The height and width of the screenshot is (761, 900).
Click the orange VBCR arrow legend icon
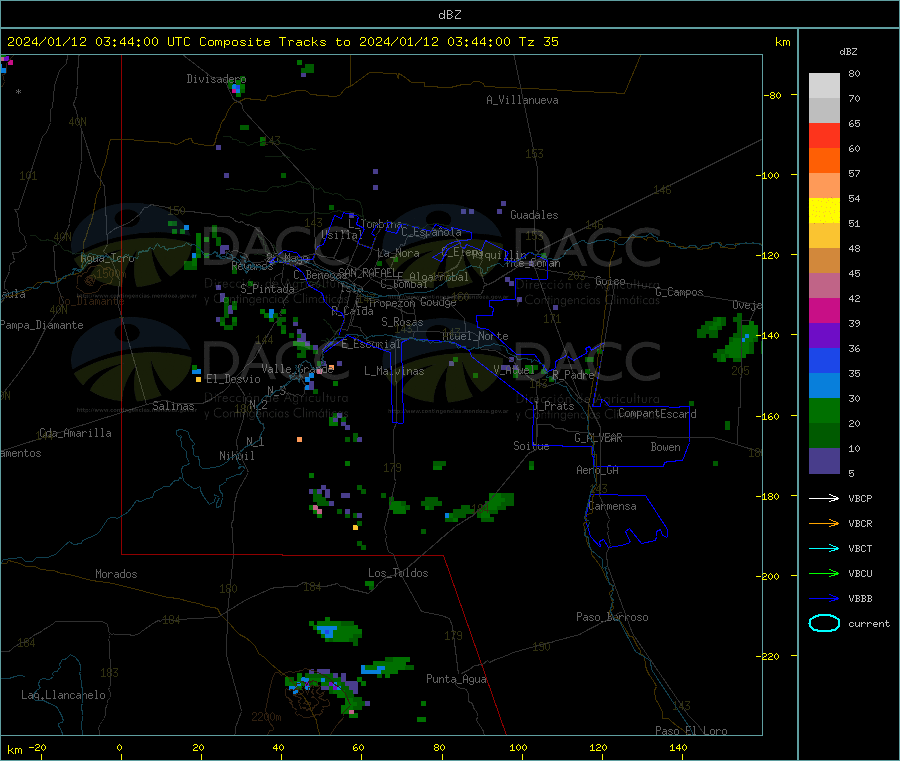click(x=824, y=523)
